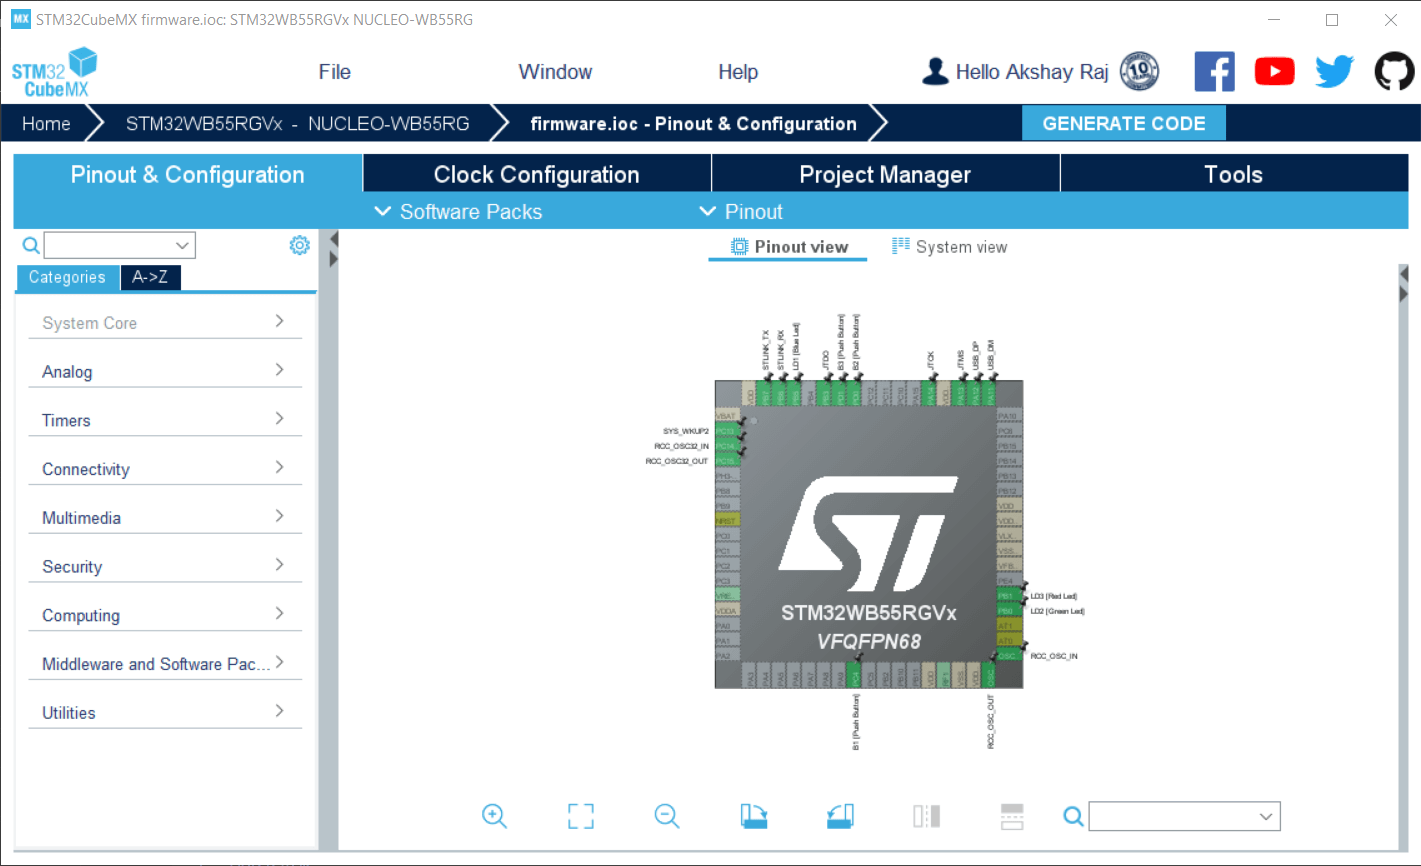Collapse the right side panel arrow
The width and height of the screenshot is (1421, 866).
coord(1403,273)
